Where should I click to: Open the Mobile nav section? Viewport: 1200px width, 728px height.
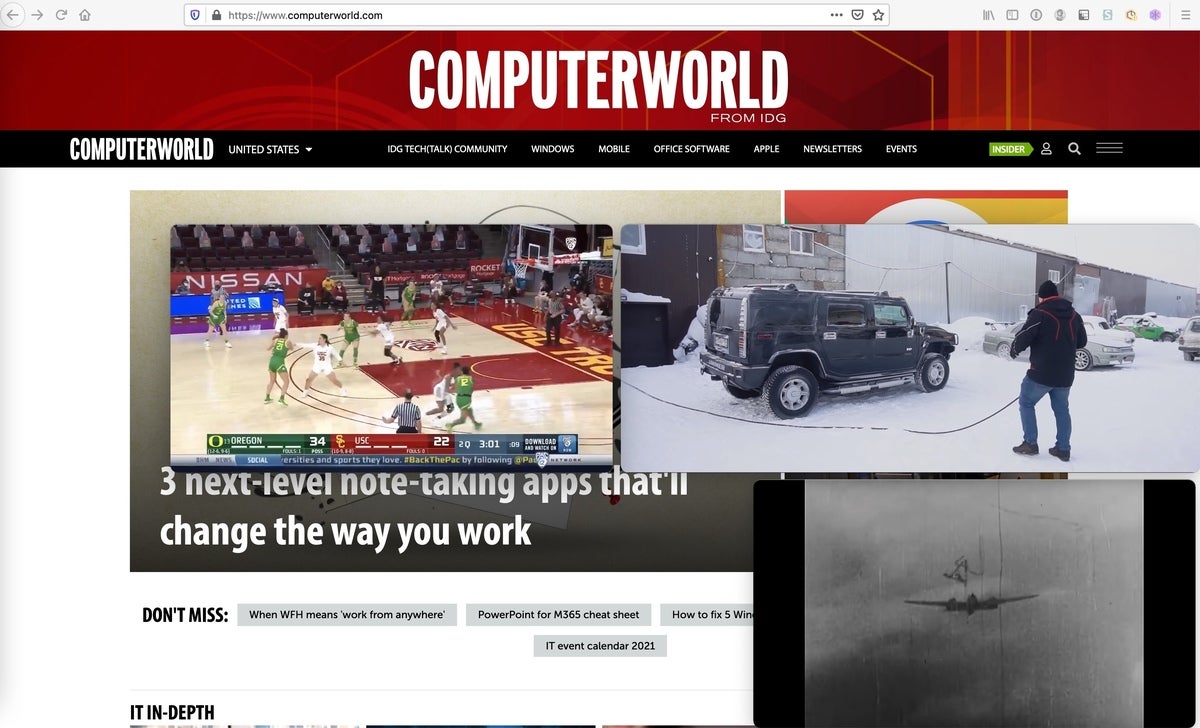coord(614,149)
